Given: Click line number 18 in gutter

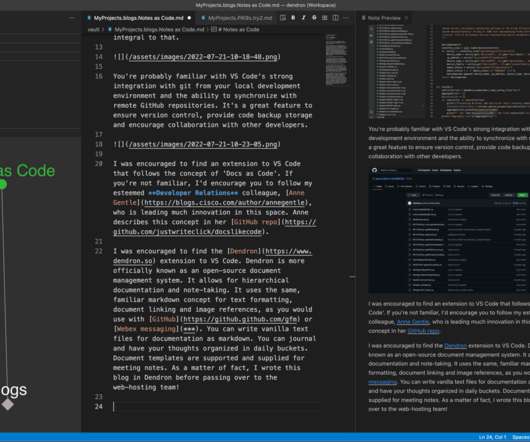Looking at the screenshot, I should (x=99, y=144).
